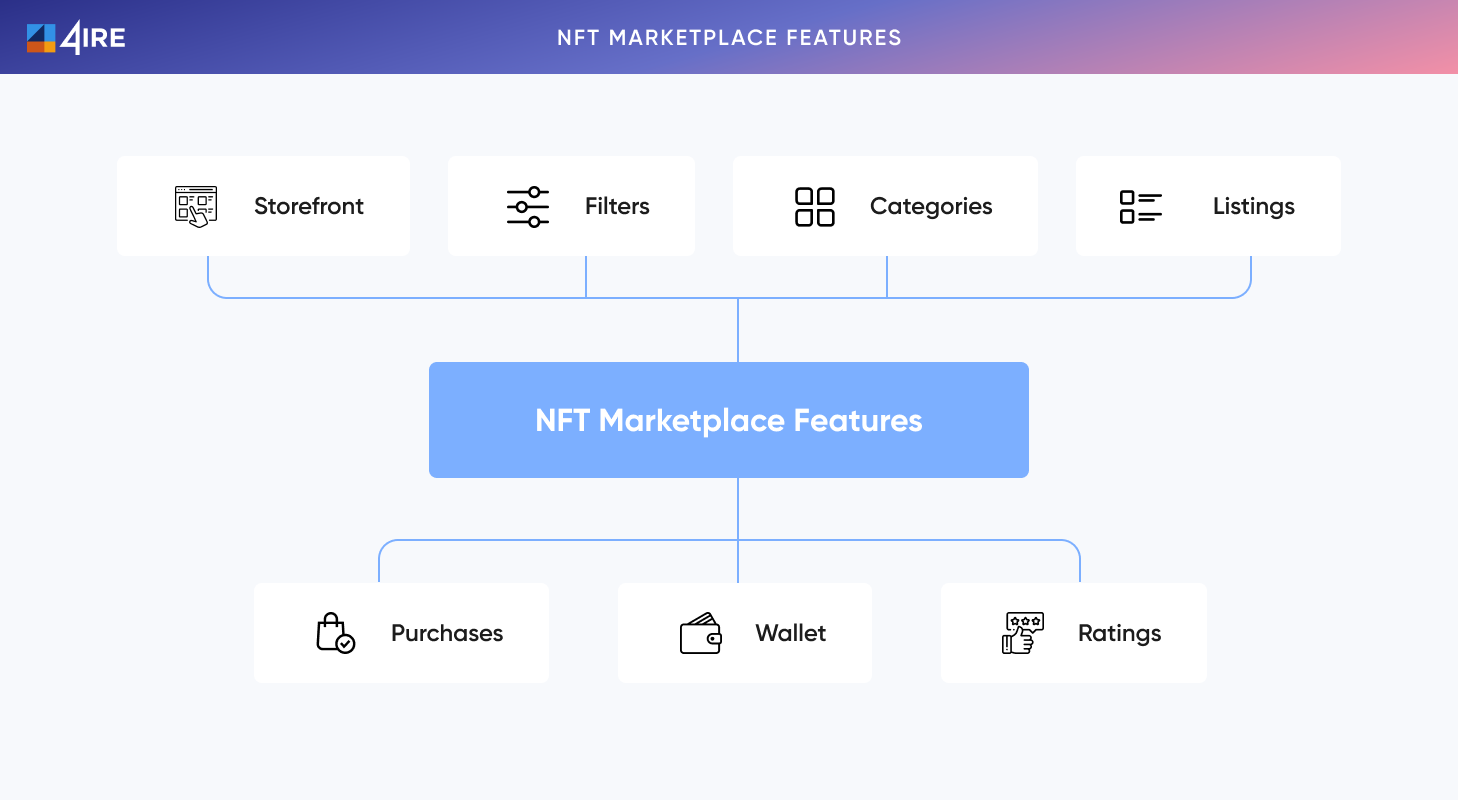1458x800 pixels.
Task: Click the central NFT Marketplace Features box
Action: (x=729, y=420)
